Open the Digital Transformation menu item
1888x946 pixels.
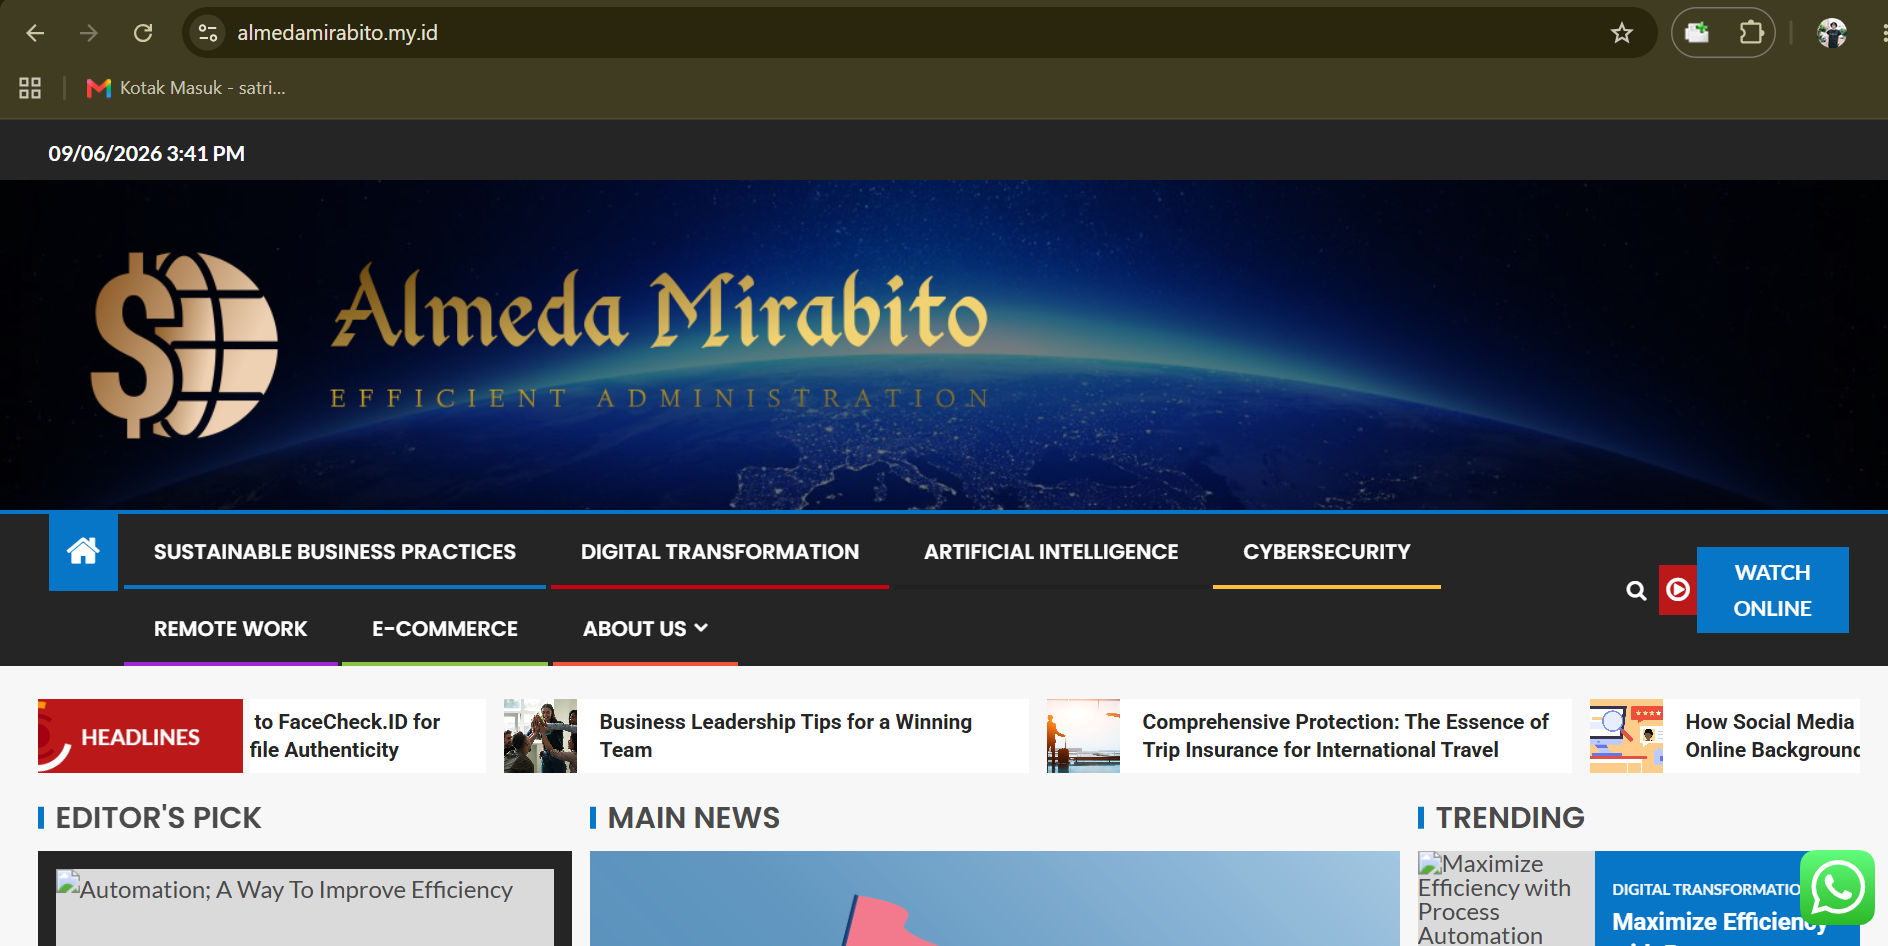tap(720, 551)
